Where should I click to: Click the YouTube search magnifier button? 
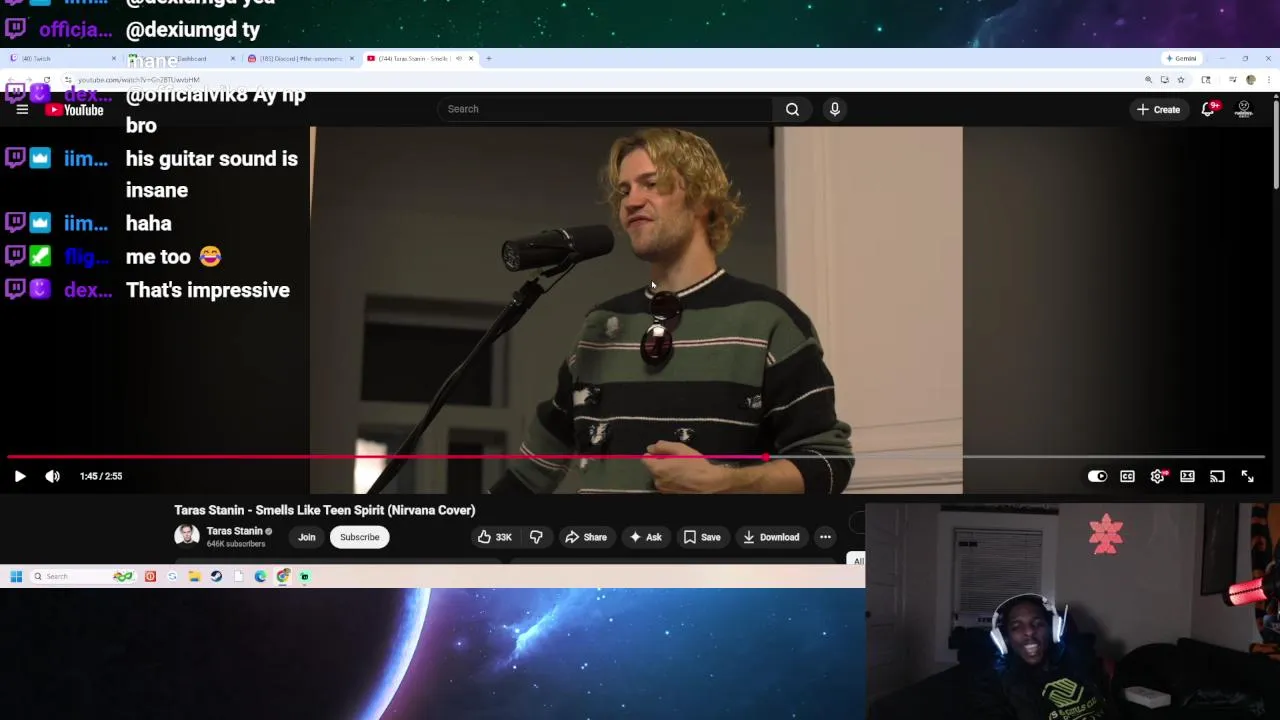point(792,109)
